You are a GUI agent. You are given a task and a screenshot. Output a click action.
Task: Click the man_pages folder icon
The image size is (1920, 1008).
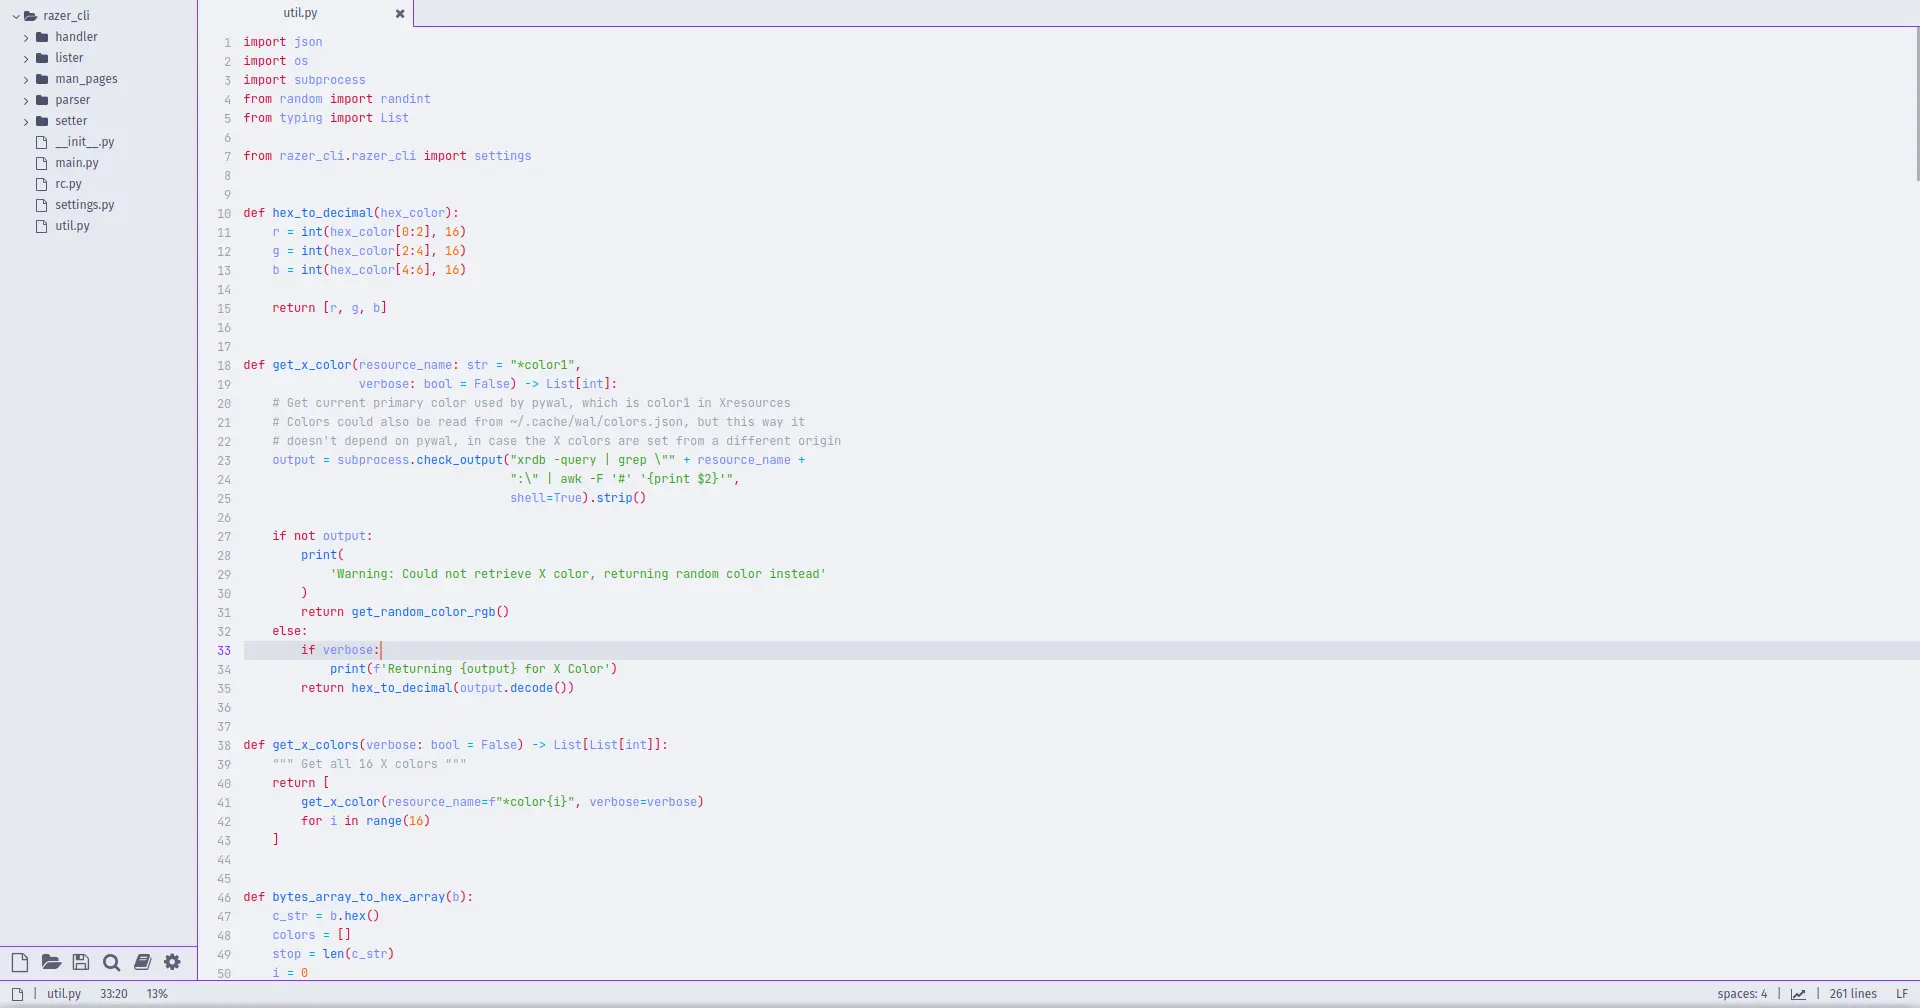[42, 79]
